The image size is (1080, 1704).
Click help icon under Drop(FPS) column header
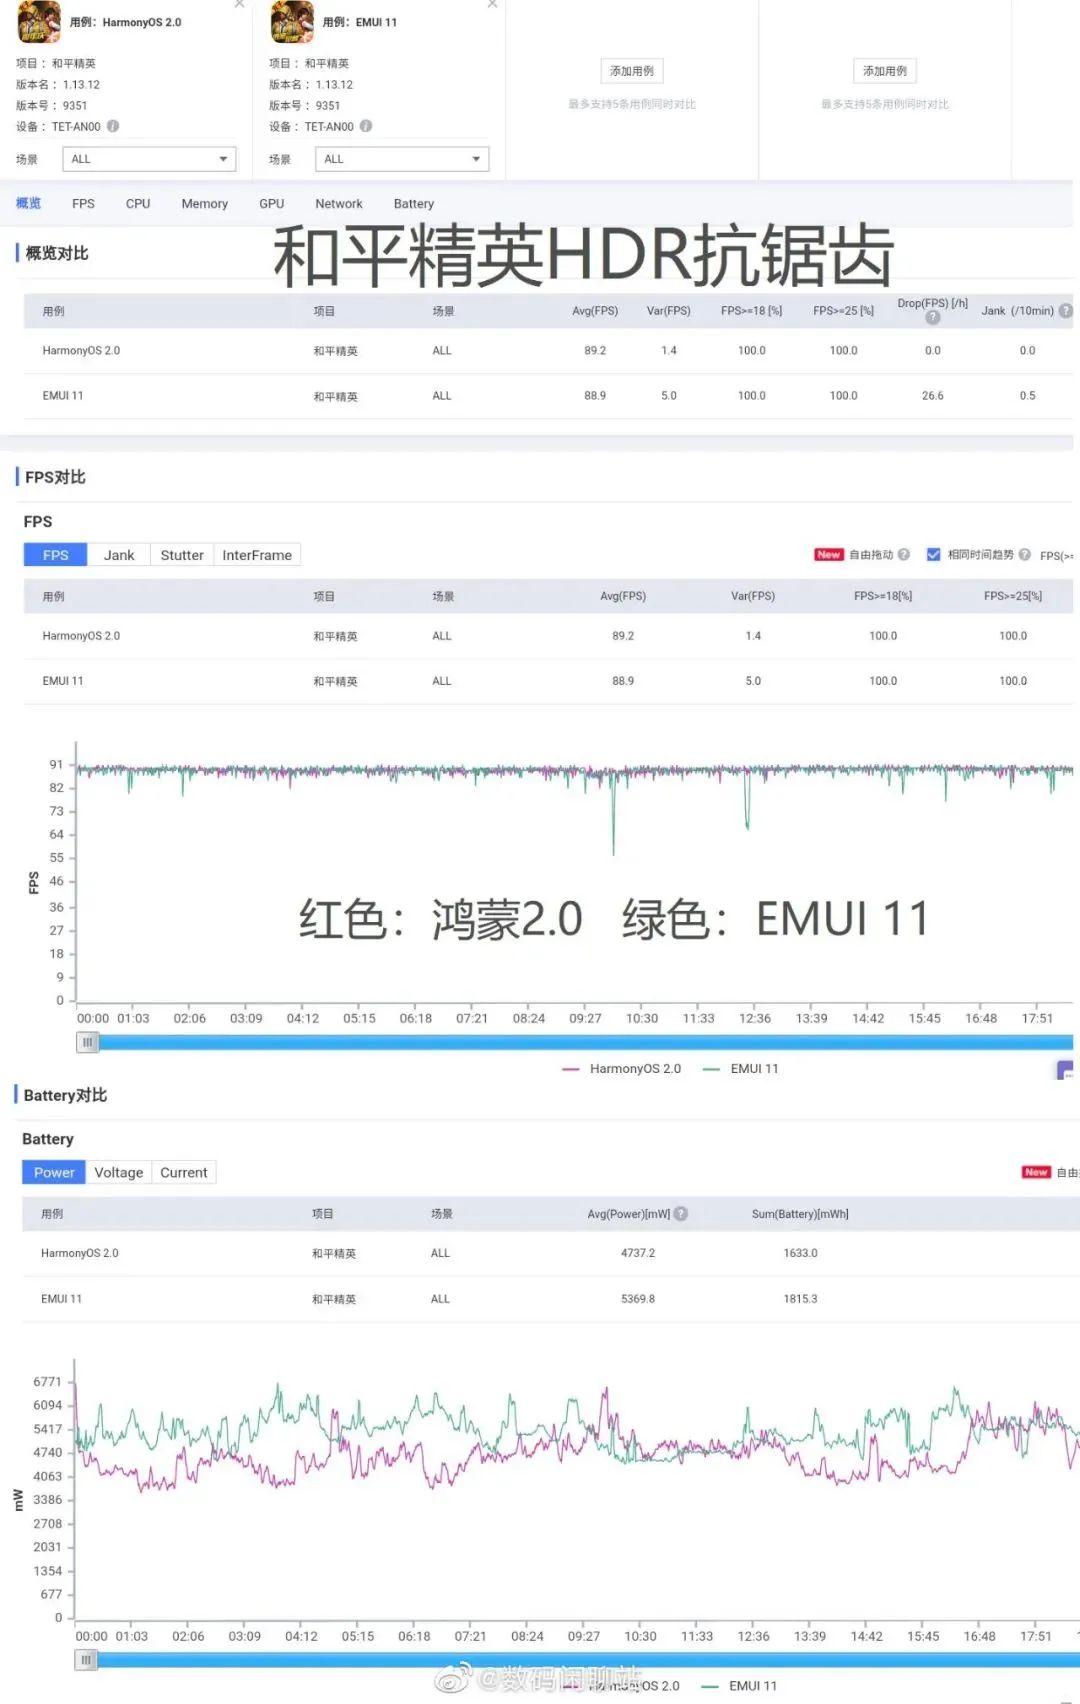pos(932,318)
